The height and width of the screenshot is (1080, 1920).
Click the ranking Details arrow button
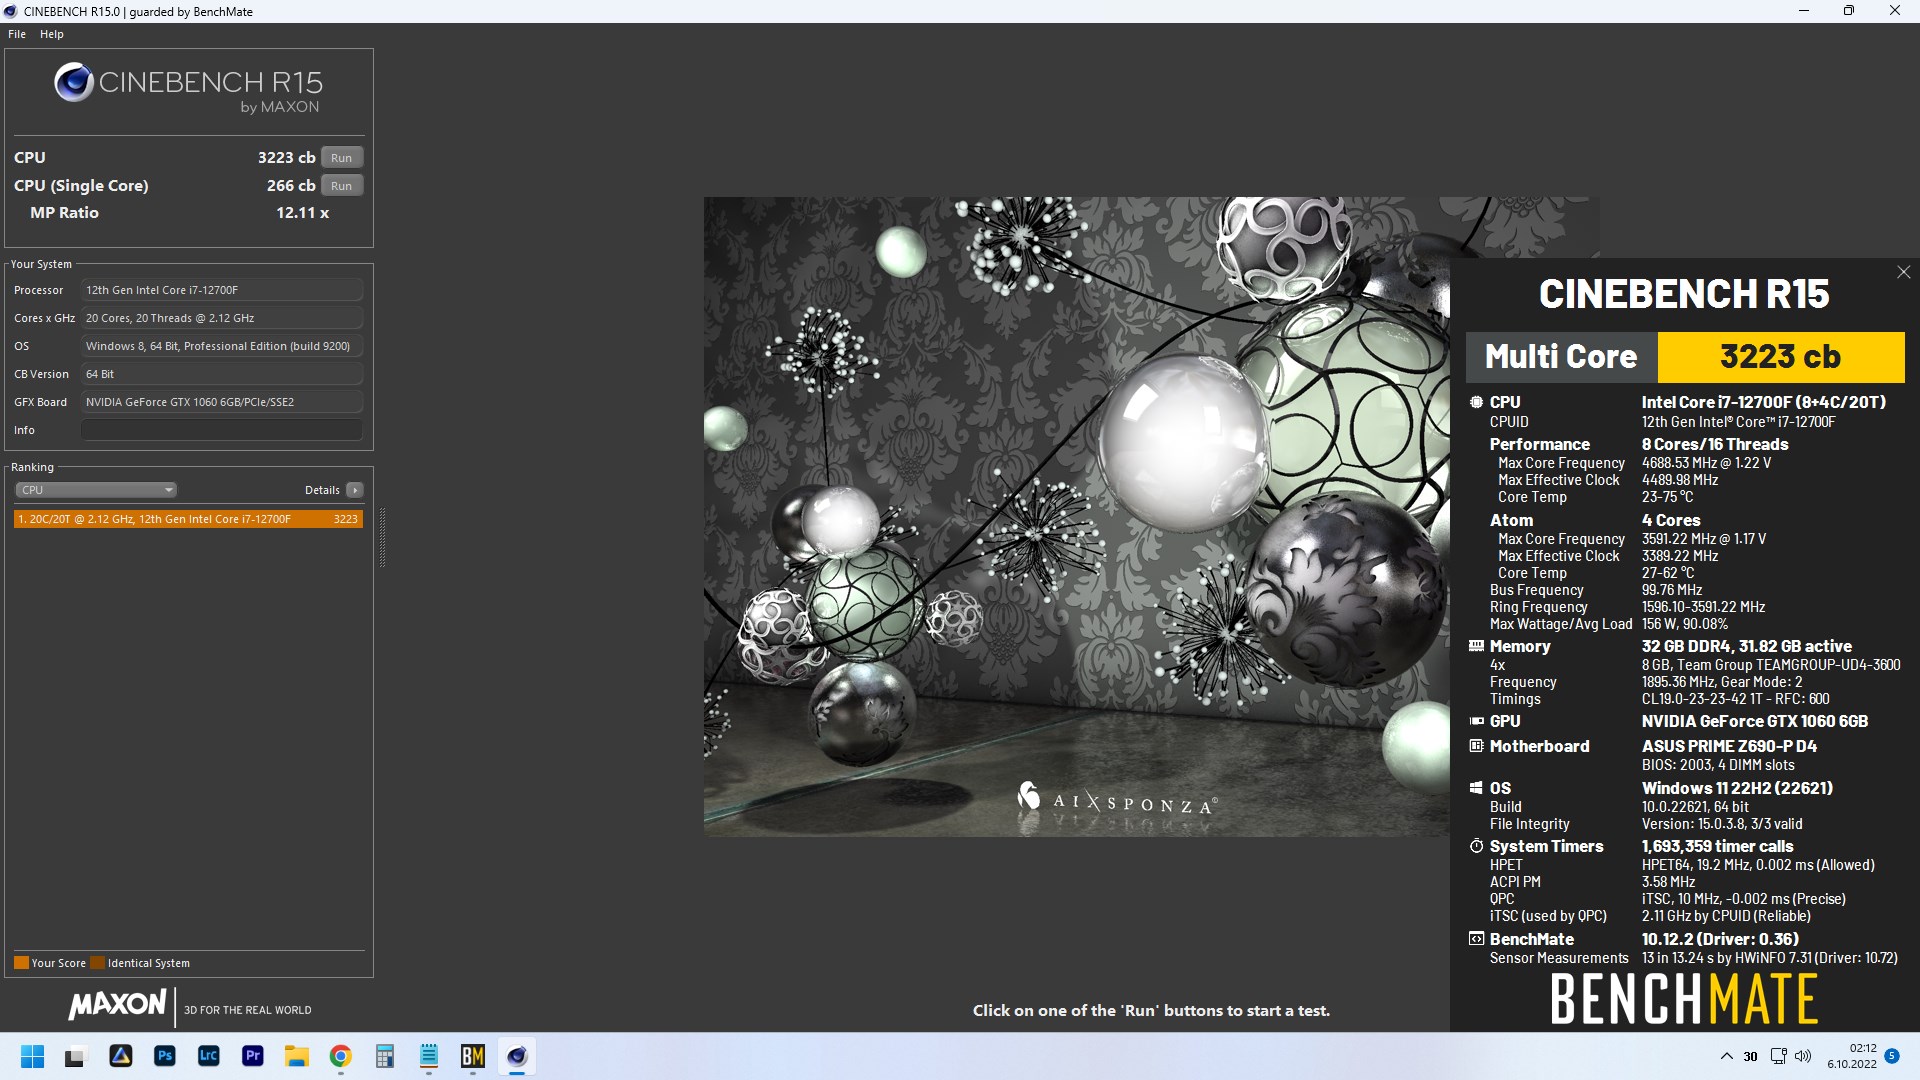354,490
